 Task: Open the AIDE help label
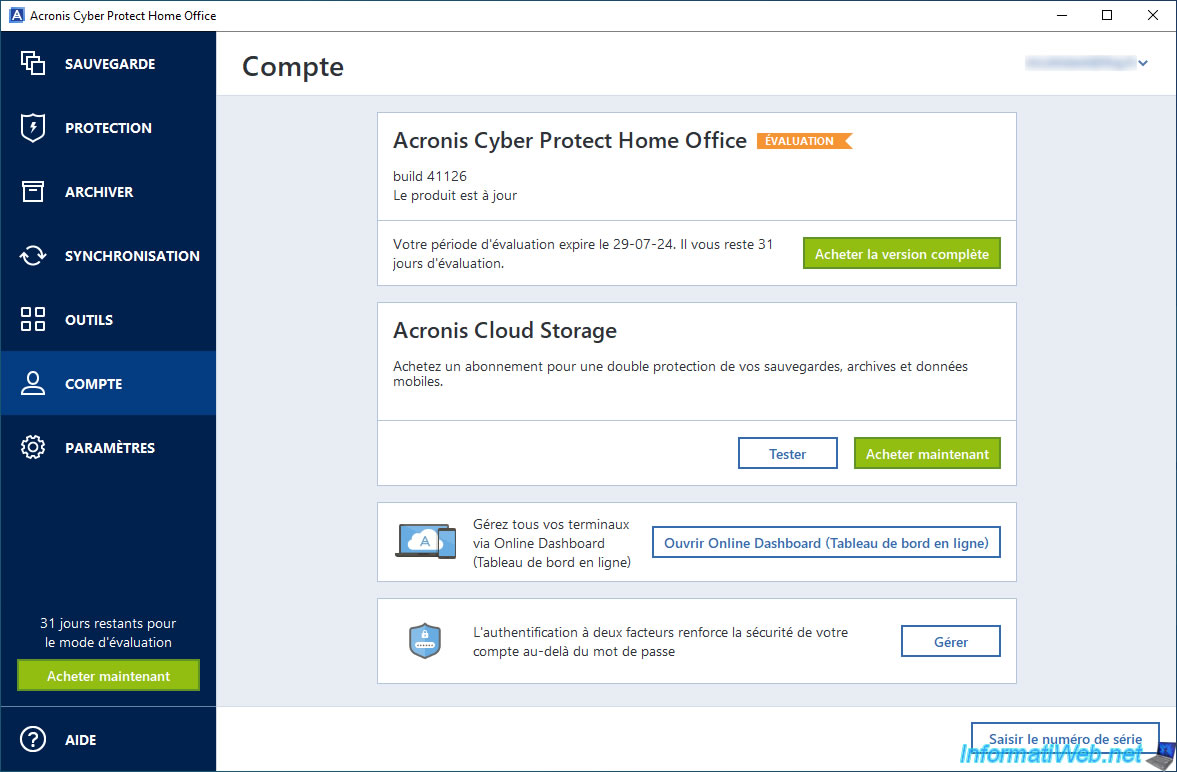[80, 740]
